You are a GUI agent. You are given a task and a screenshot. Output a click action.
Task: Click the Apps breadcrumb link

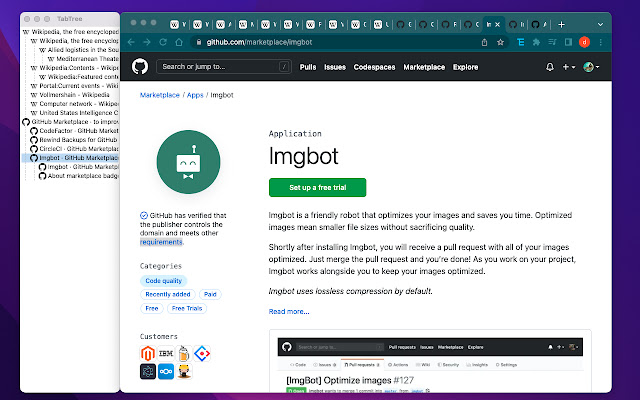tap(195, 95)
